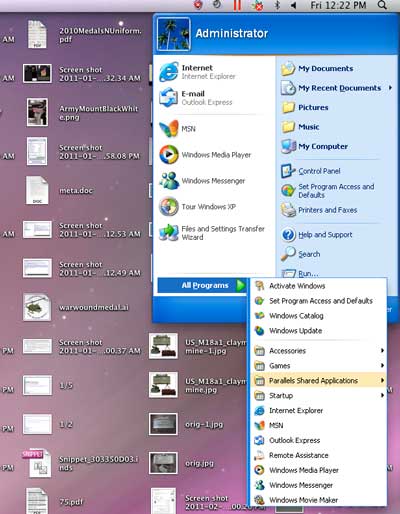This screenshot has height=514, width=400.
Task: Select warwoundmedal.ai on the desktop
Action: coord(37,307)
